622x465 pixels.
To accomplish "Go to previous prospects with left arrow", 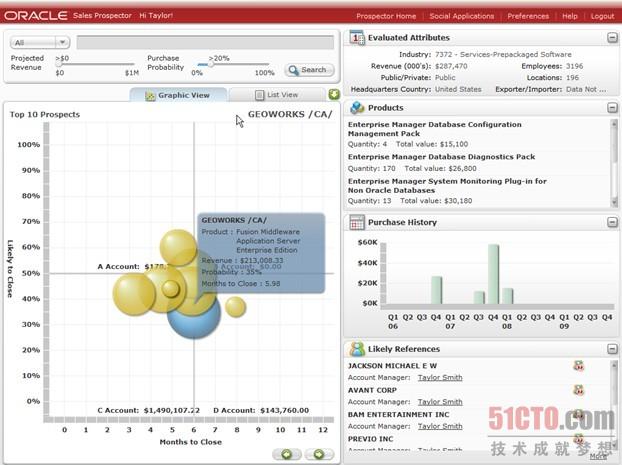I will [x=286, y=454].
